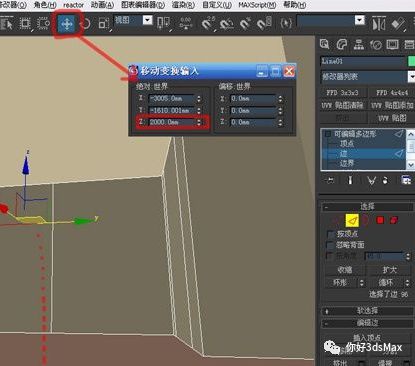Select the Polygon selection level red square
The image size is (415, 366).
[x=380, y=220]
